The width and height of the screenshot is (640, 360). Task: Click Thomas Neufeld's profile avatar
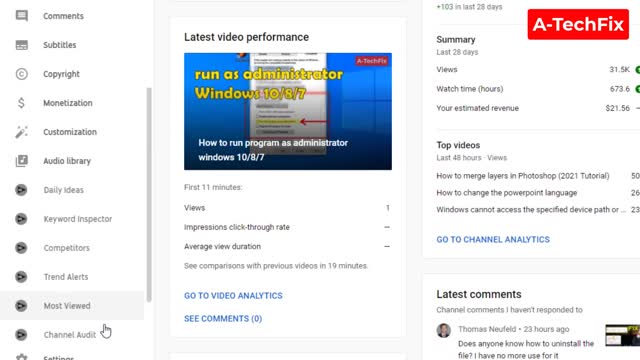coord(444,330)
